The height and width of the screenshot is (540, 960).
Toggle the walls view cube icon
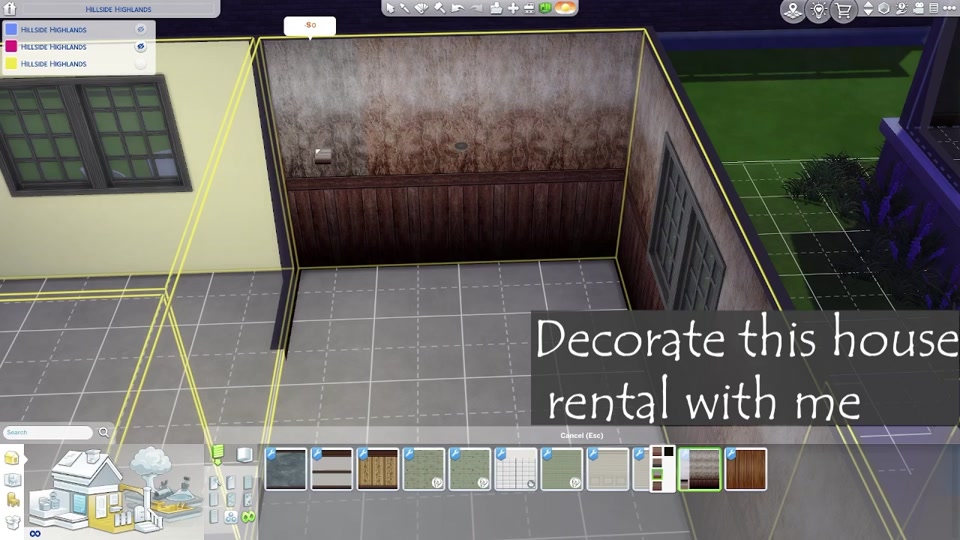click(x=884, y=9)
